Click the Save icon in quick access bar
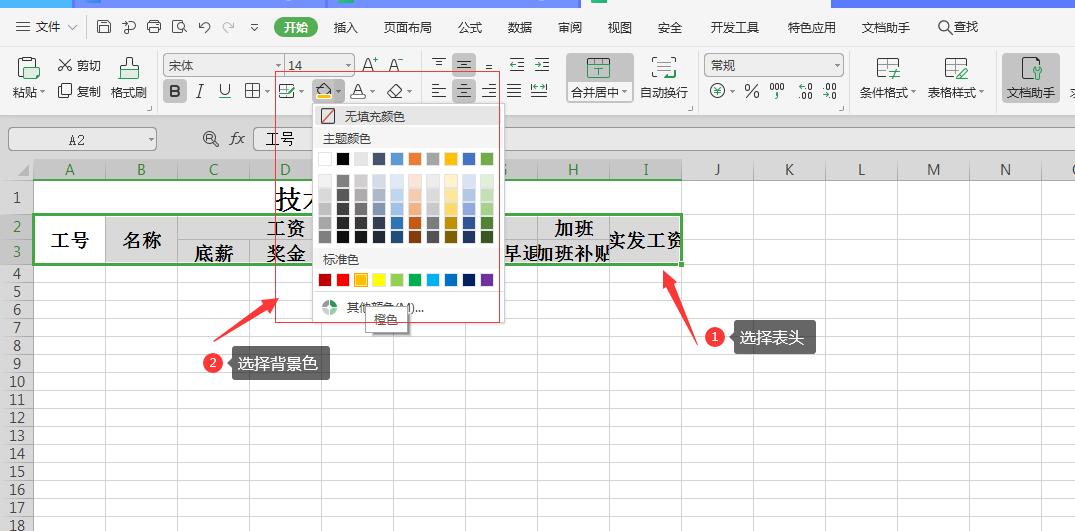1075x531 pixels. point(104,27)
